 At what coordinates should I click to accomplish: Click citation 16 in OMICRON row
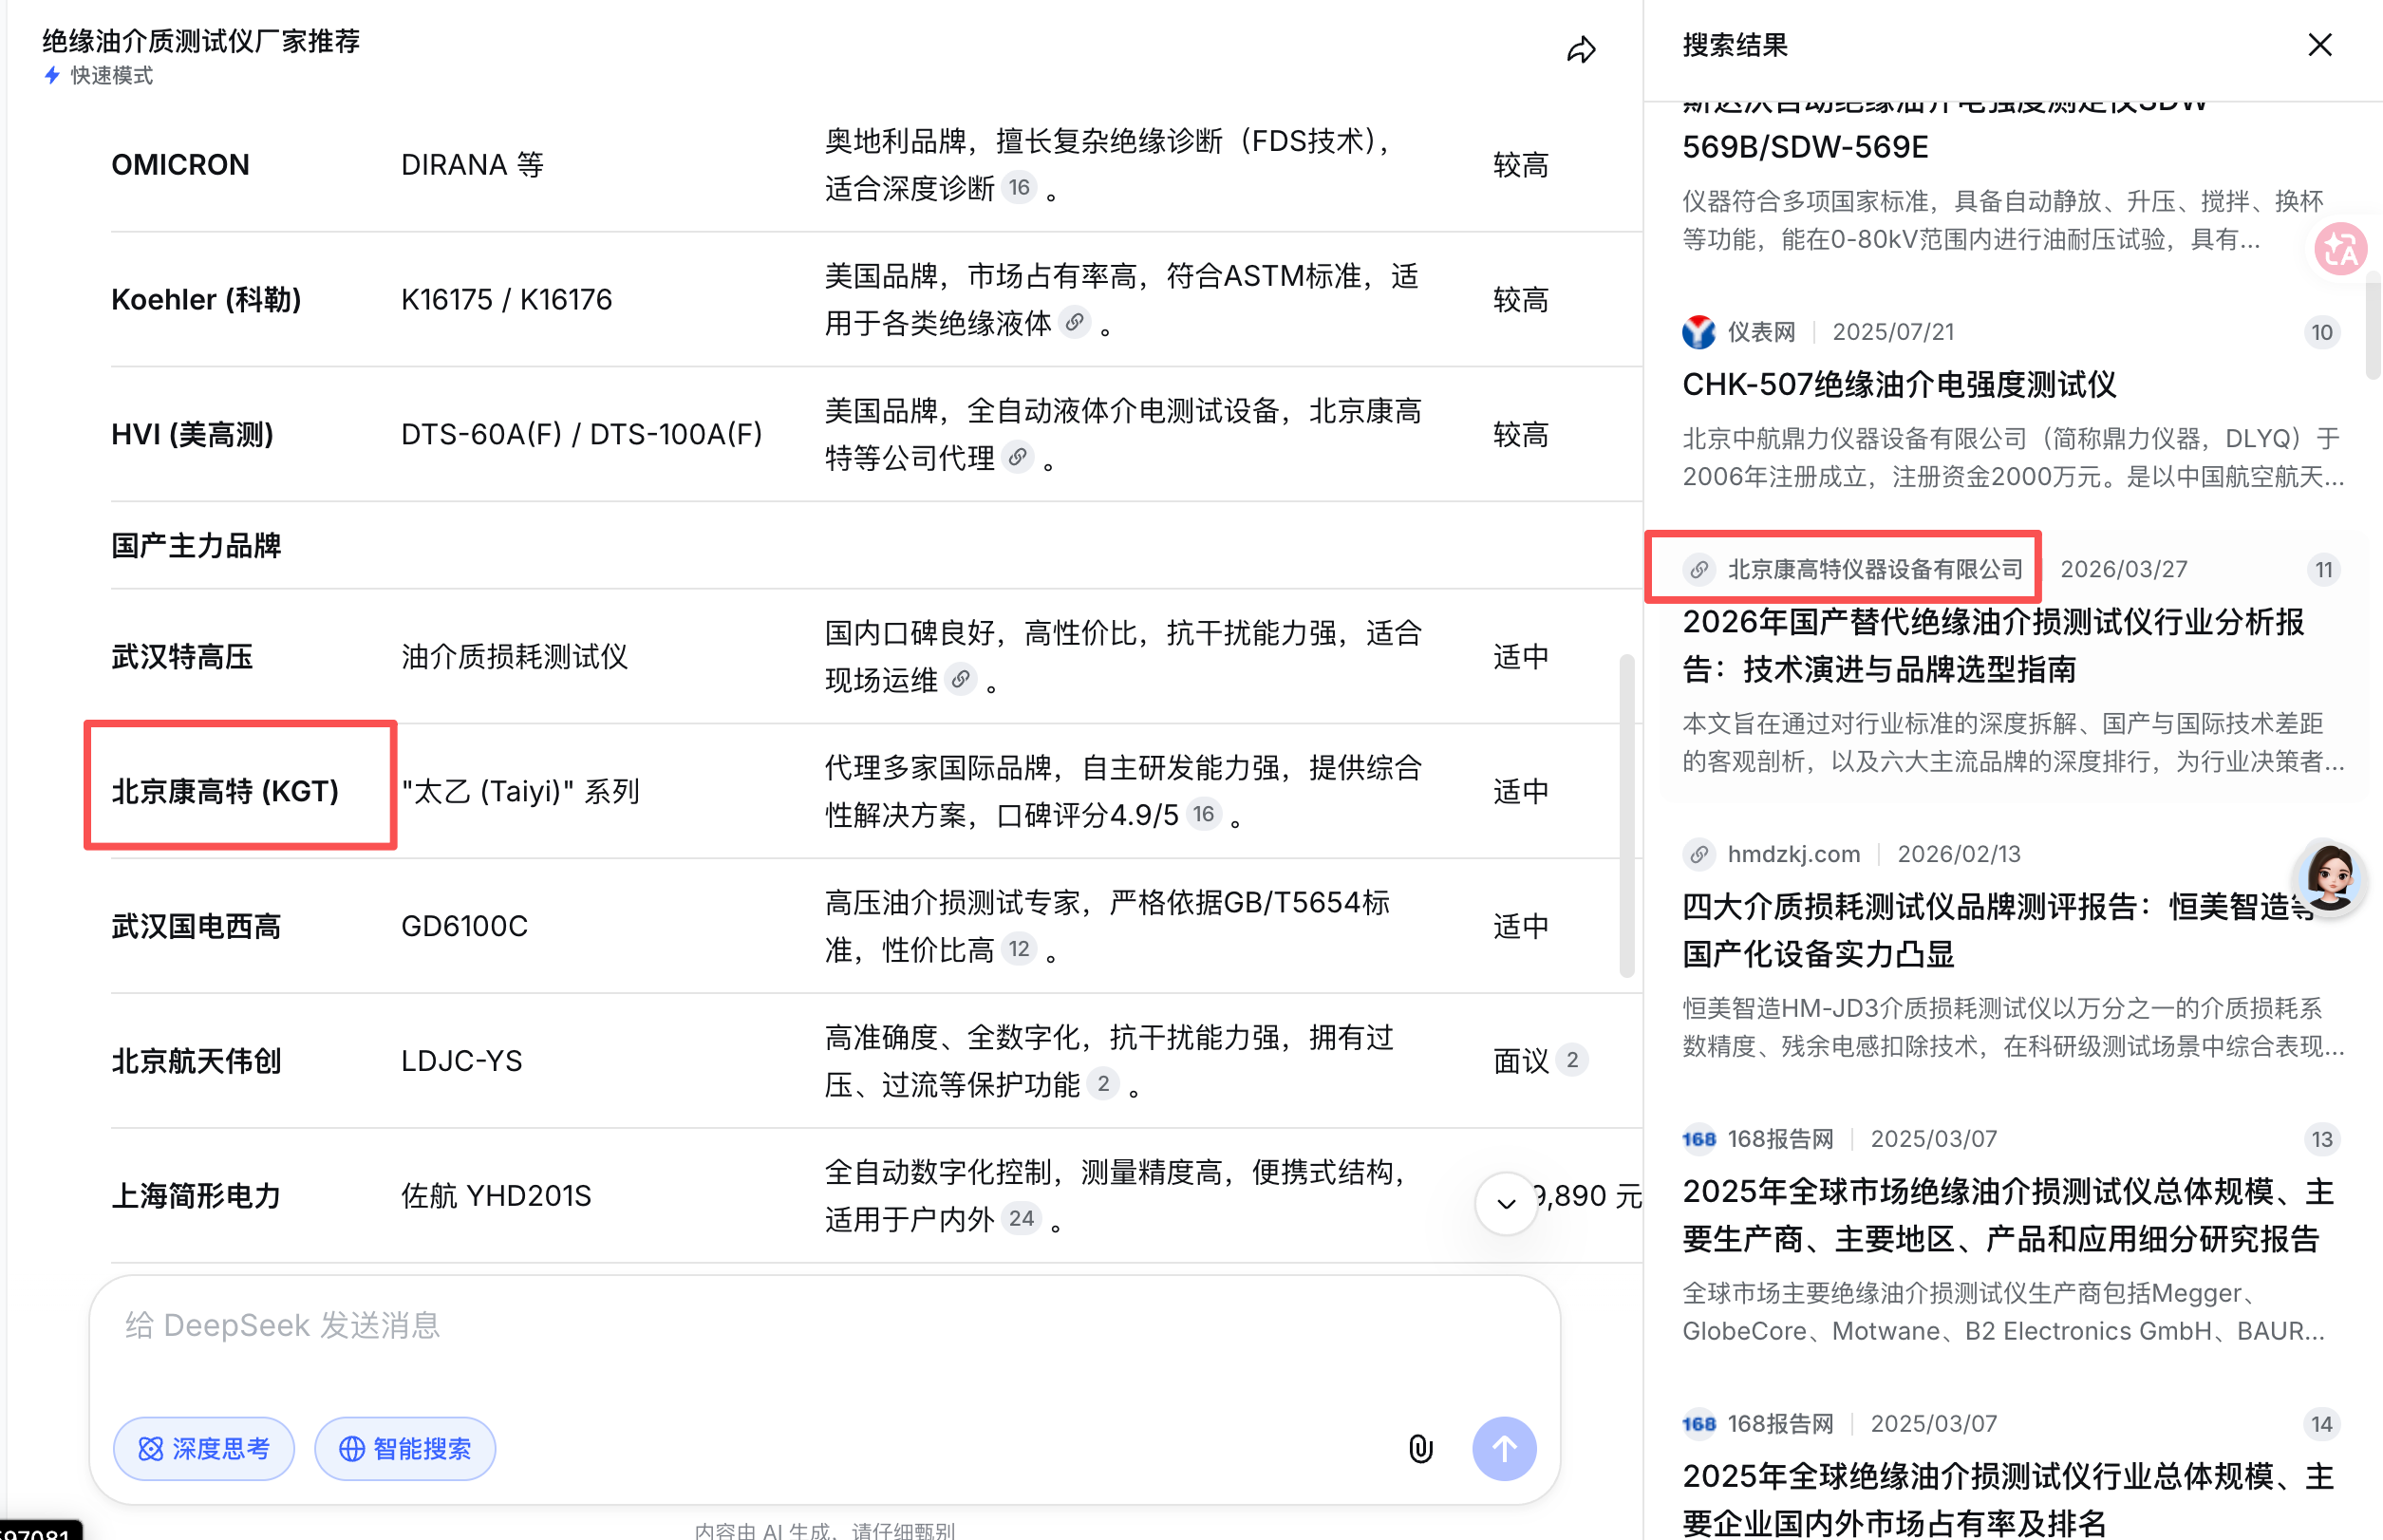point(1019,187)
